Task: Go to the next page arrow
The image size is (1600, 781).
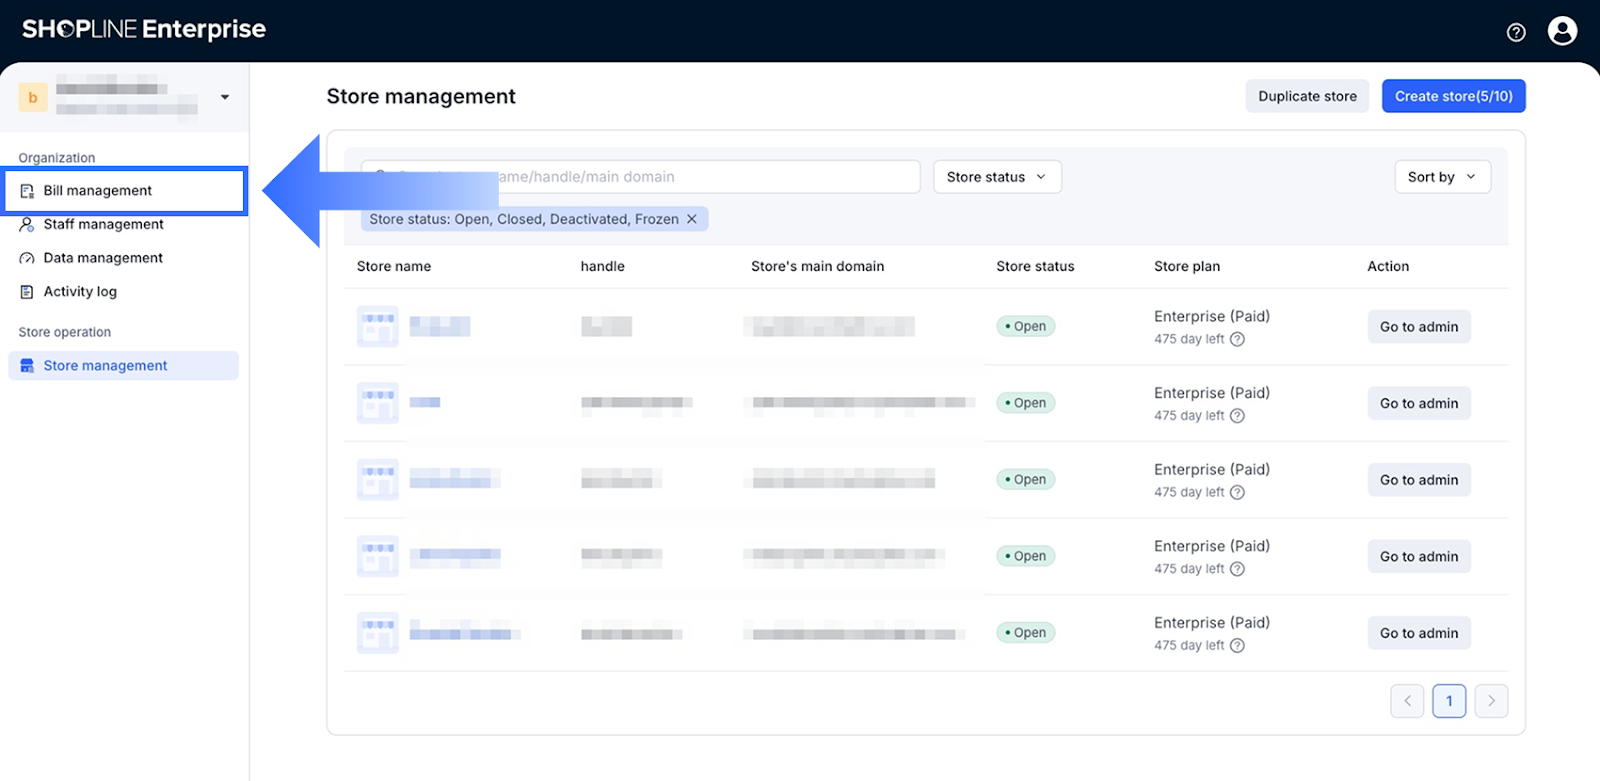Action: (x=1491, y=701)
